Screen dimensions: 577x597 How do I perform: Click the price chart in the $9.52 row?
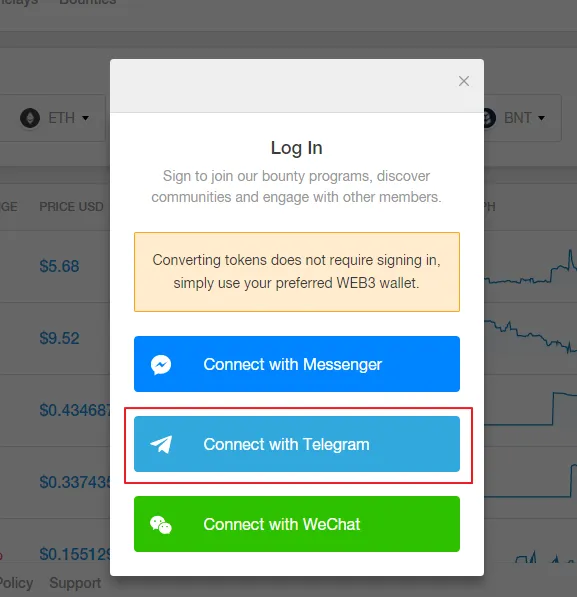pos(531,337)
